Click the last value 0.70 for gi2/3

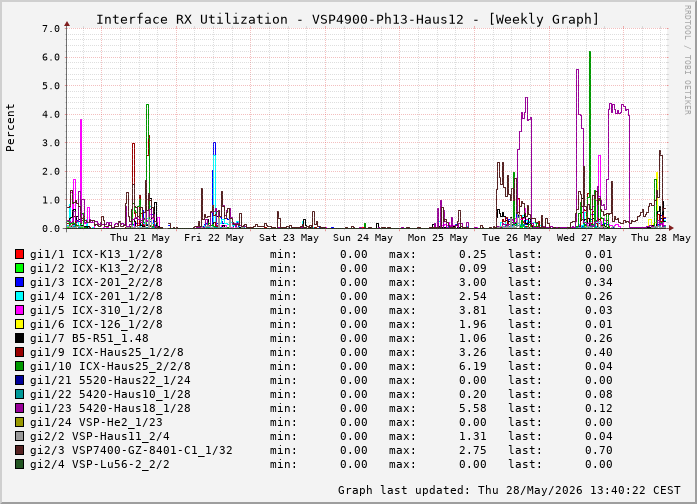(598, 450)
